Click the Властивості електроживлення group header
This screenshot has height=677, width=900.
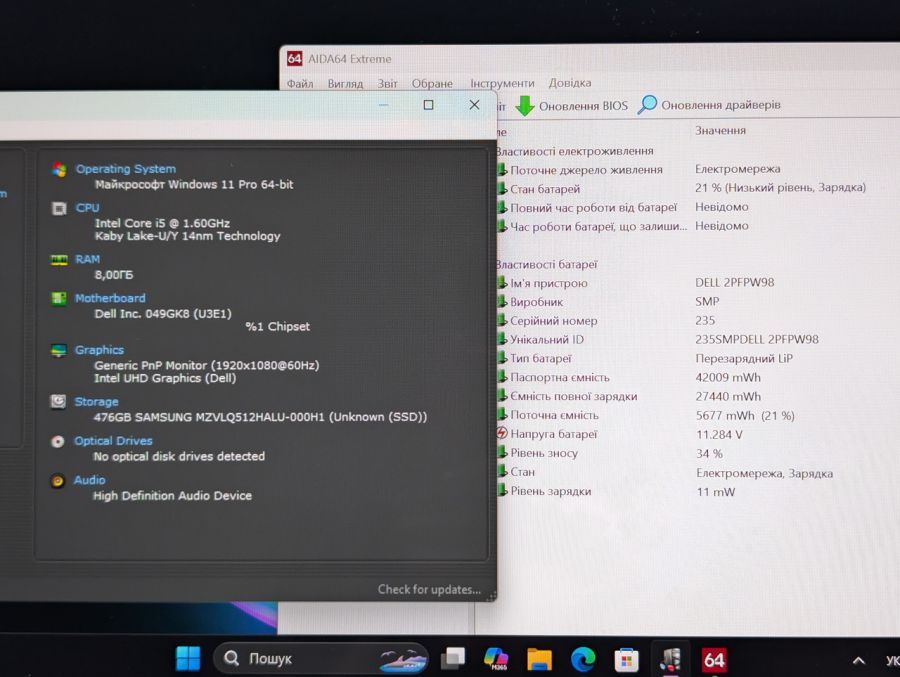pos(574,151)
